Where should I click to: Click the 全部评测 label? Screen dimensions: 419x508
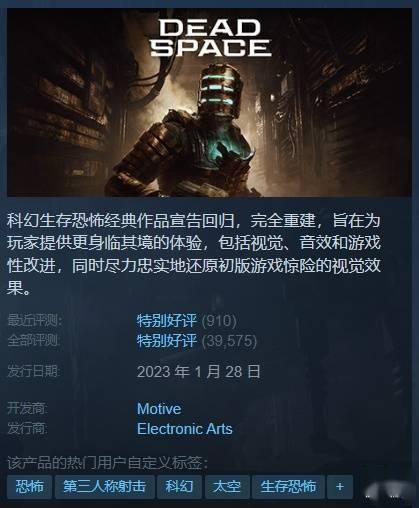[34, 341]
